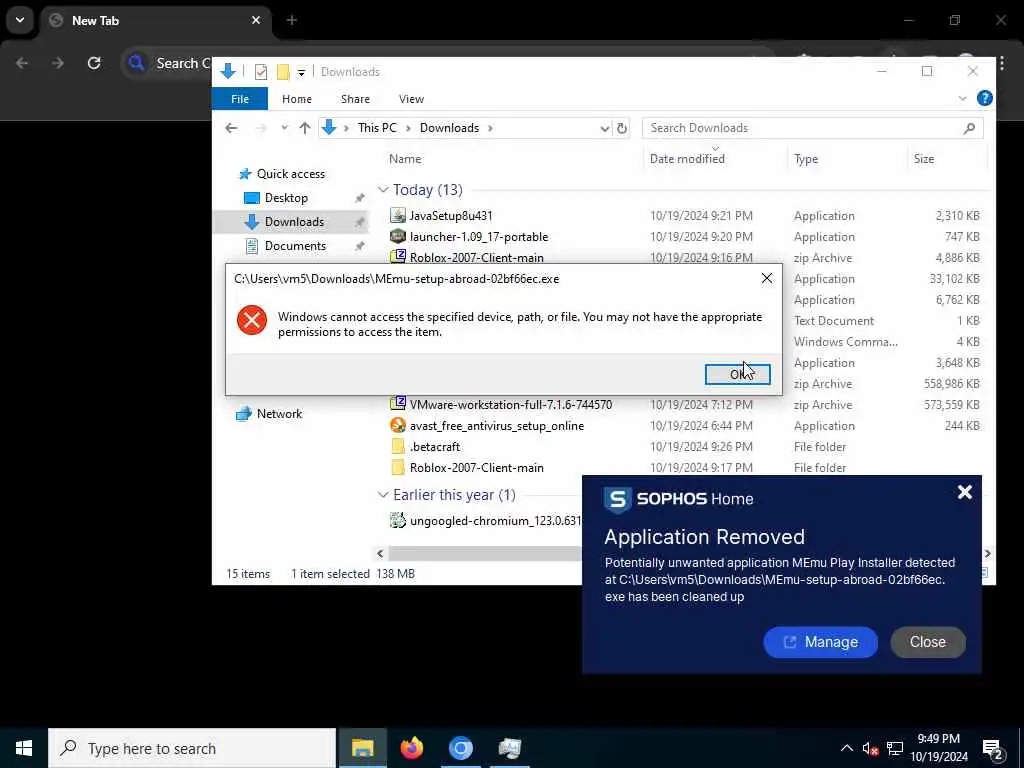Click the search magnifier icon in Explorer
Viewport: 1024px width, 768px height.
point(969,128)
